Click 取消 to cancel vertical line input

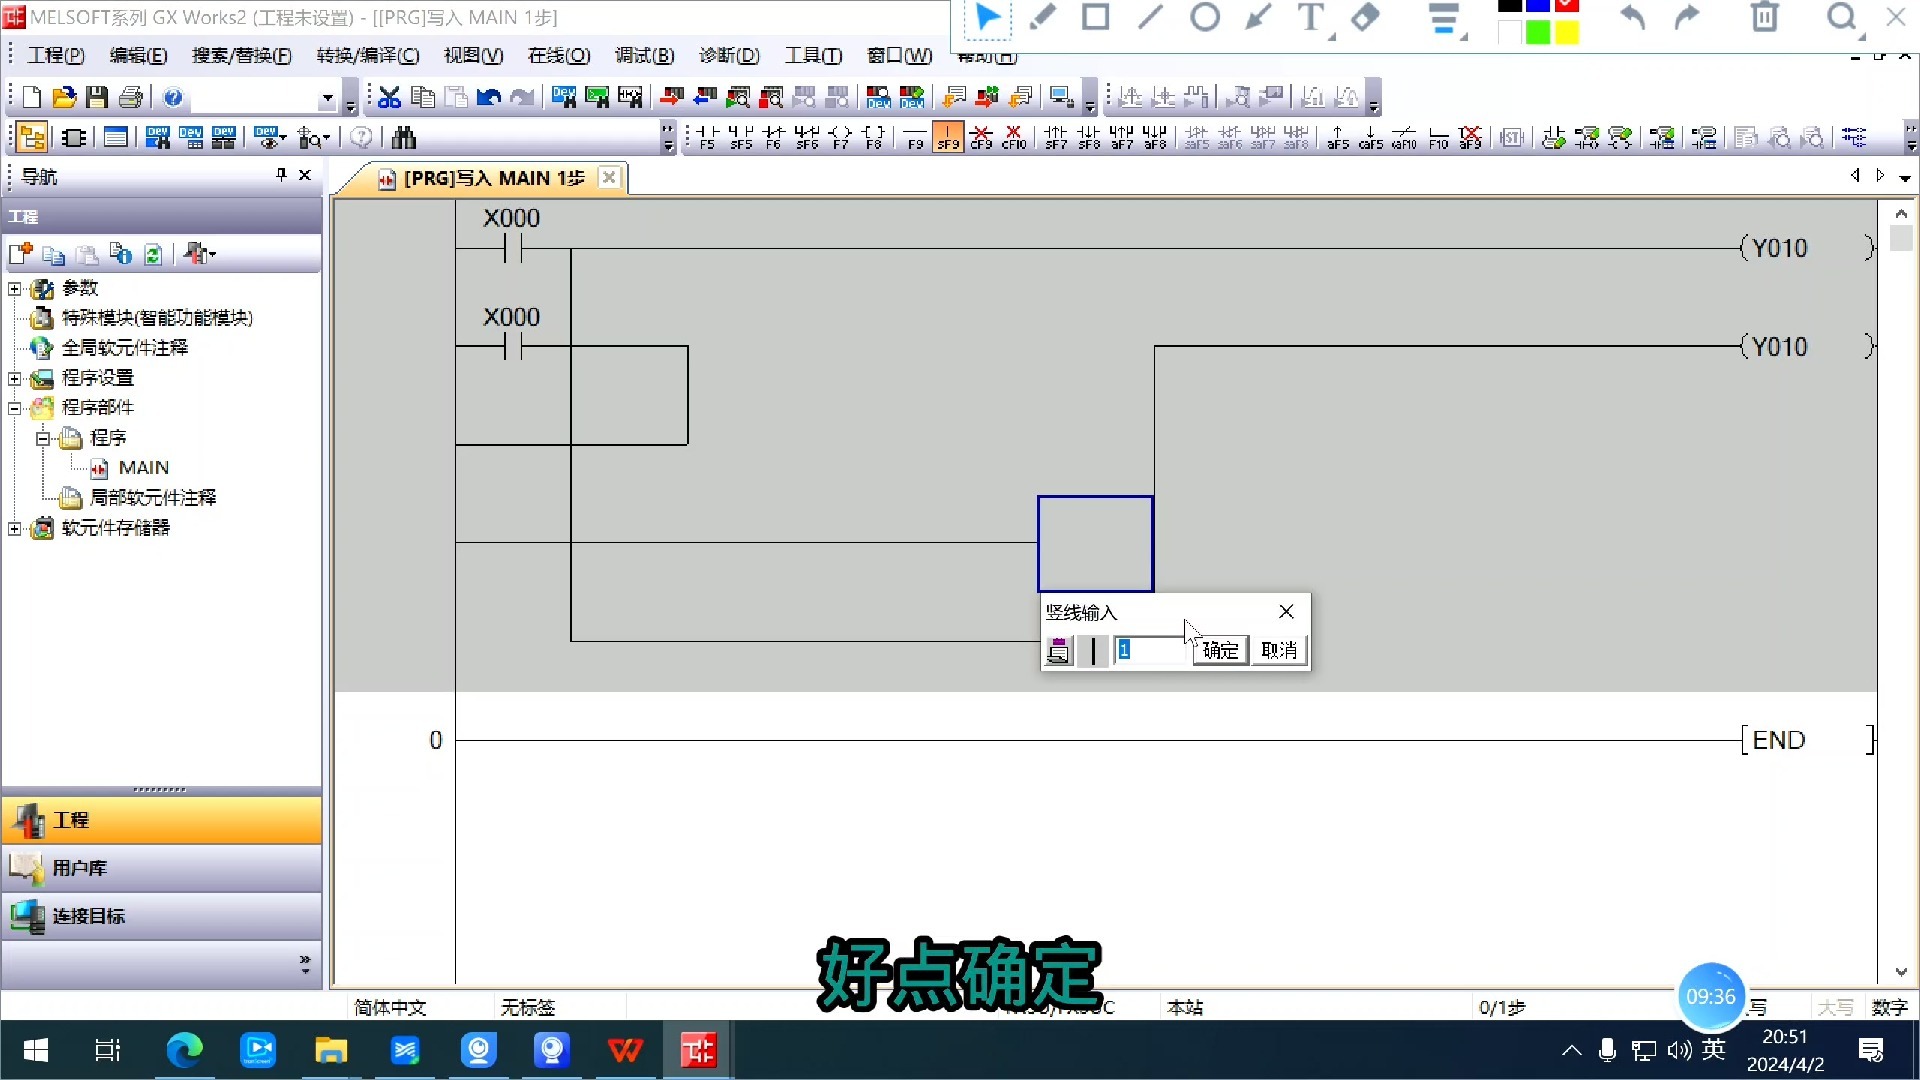point(1280,650)
